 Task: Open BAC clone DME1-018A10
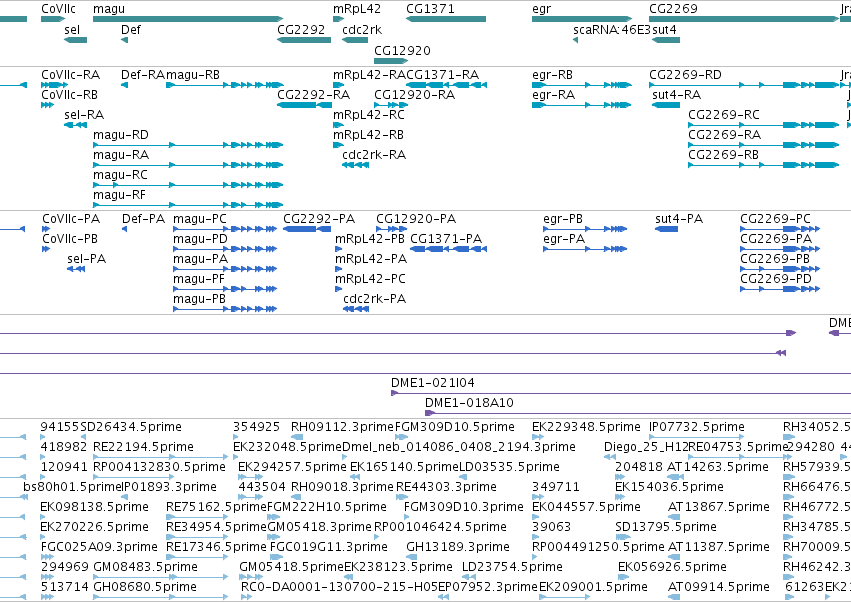[x=638, y=413]
